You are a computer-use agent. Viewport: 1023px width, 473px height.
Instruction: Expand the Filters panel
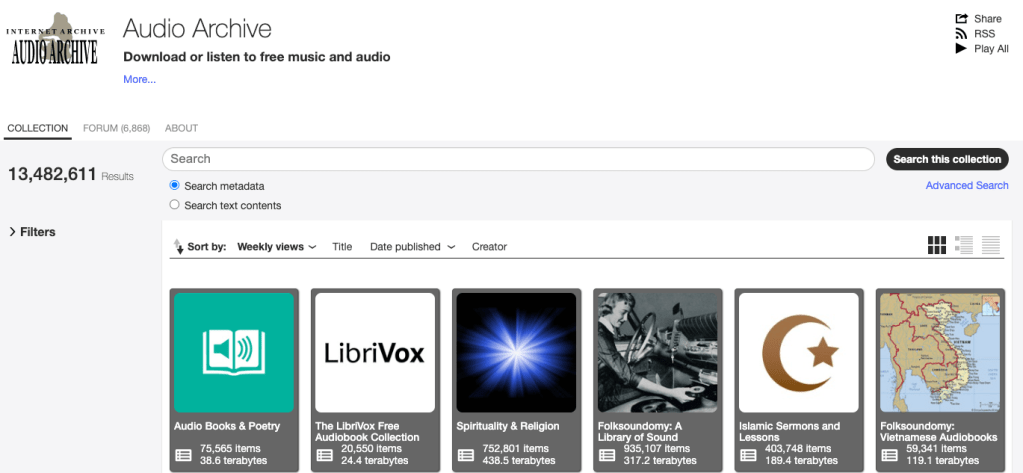point(32,232)
